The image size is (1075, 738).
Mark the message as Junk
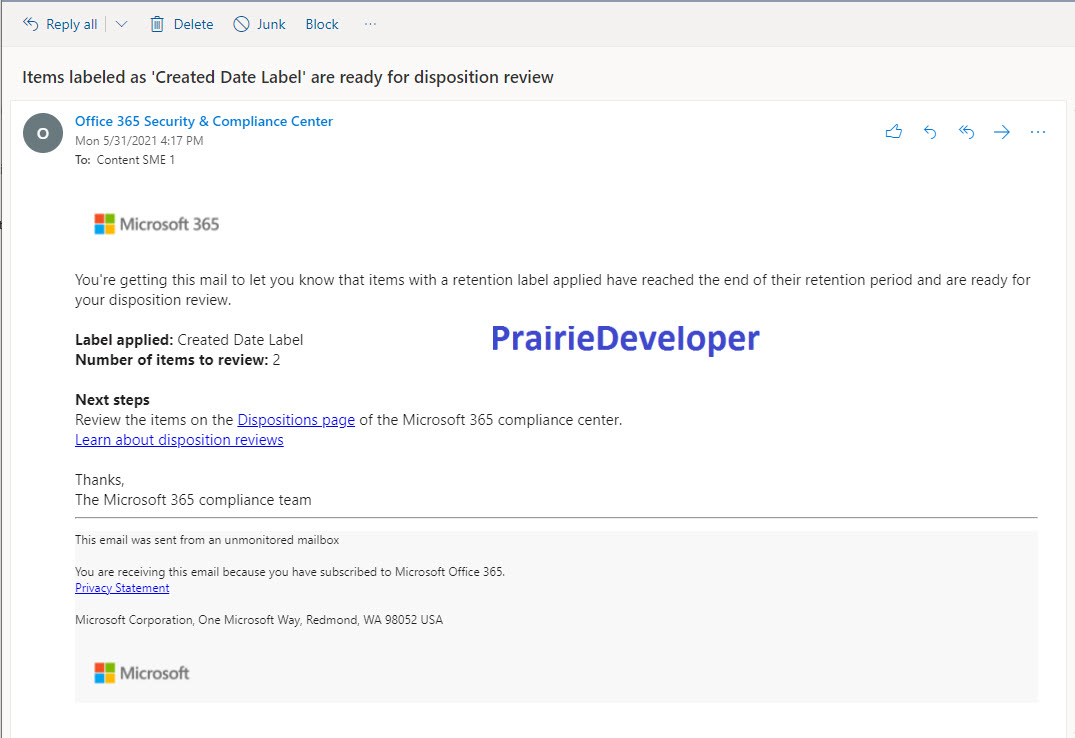pos(260,24)
